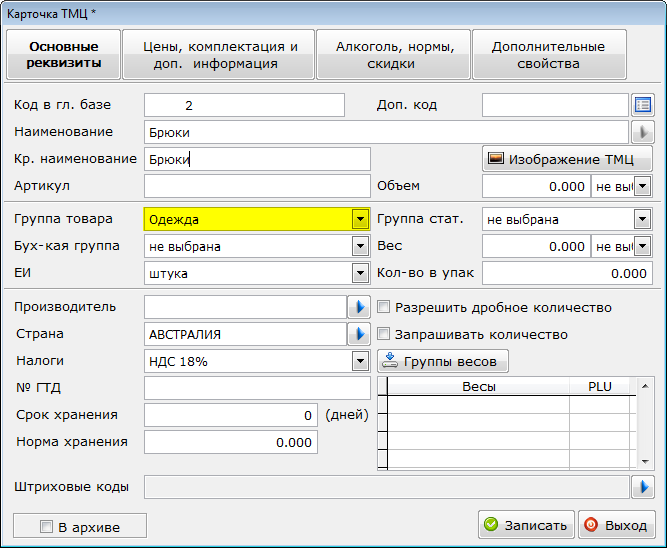Open the Страна selection arrow
The image size is (667, 548).
pyautogui.click(x=359, y=334)
